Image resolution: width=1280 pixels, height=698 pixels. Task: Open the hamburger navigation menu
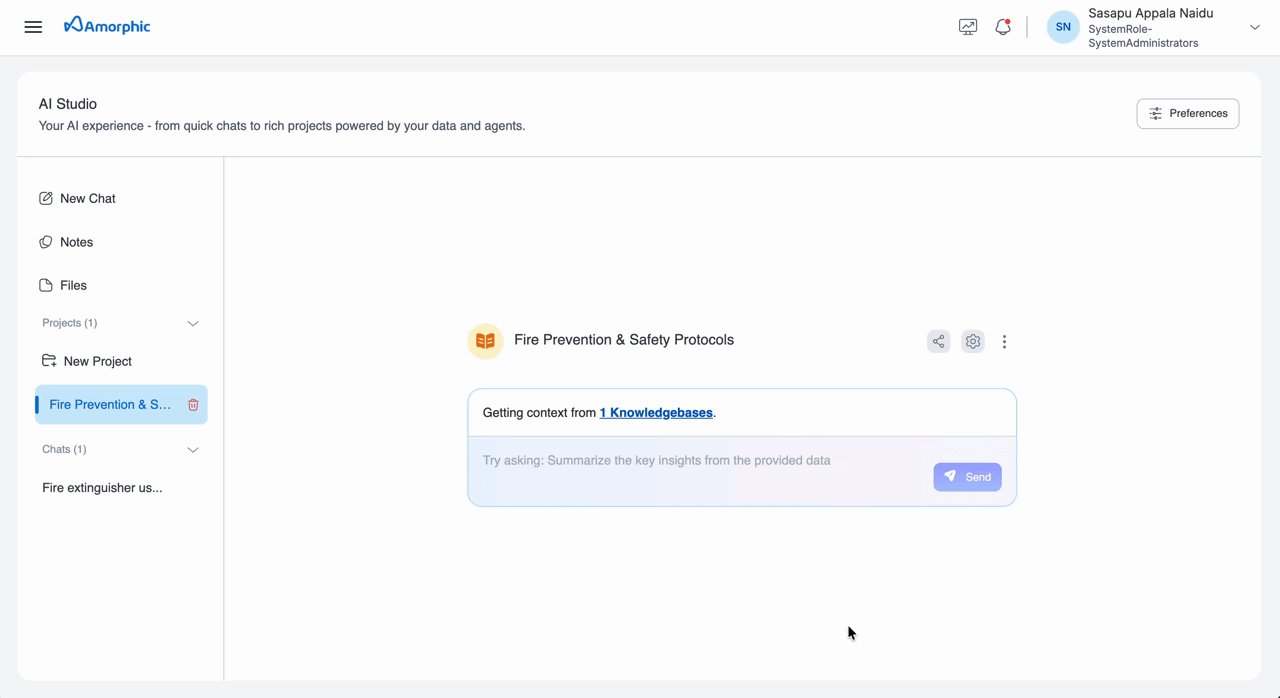[x=33, y=27]
